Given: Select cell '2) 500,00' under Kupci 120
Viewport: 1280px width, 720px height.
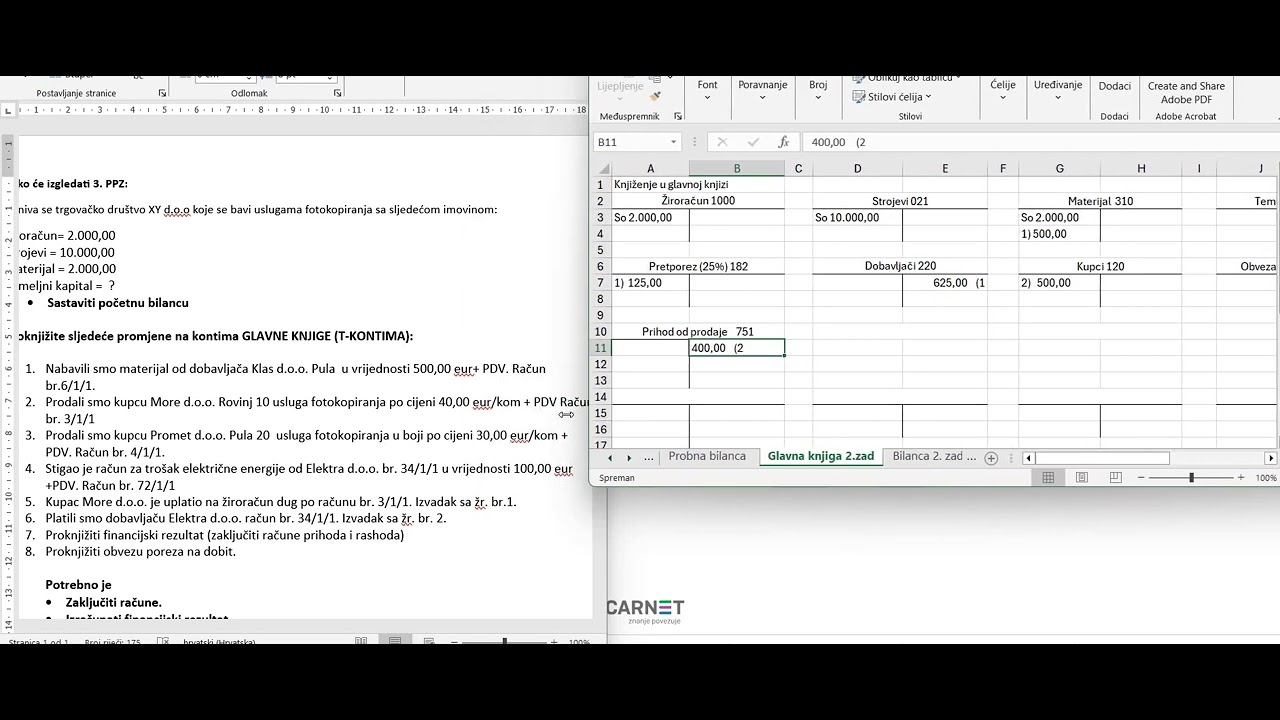Looking at the screenshot, I should tap(1060, 283).
